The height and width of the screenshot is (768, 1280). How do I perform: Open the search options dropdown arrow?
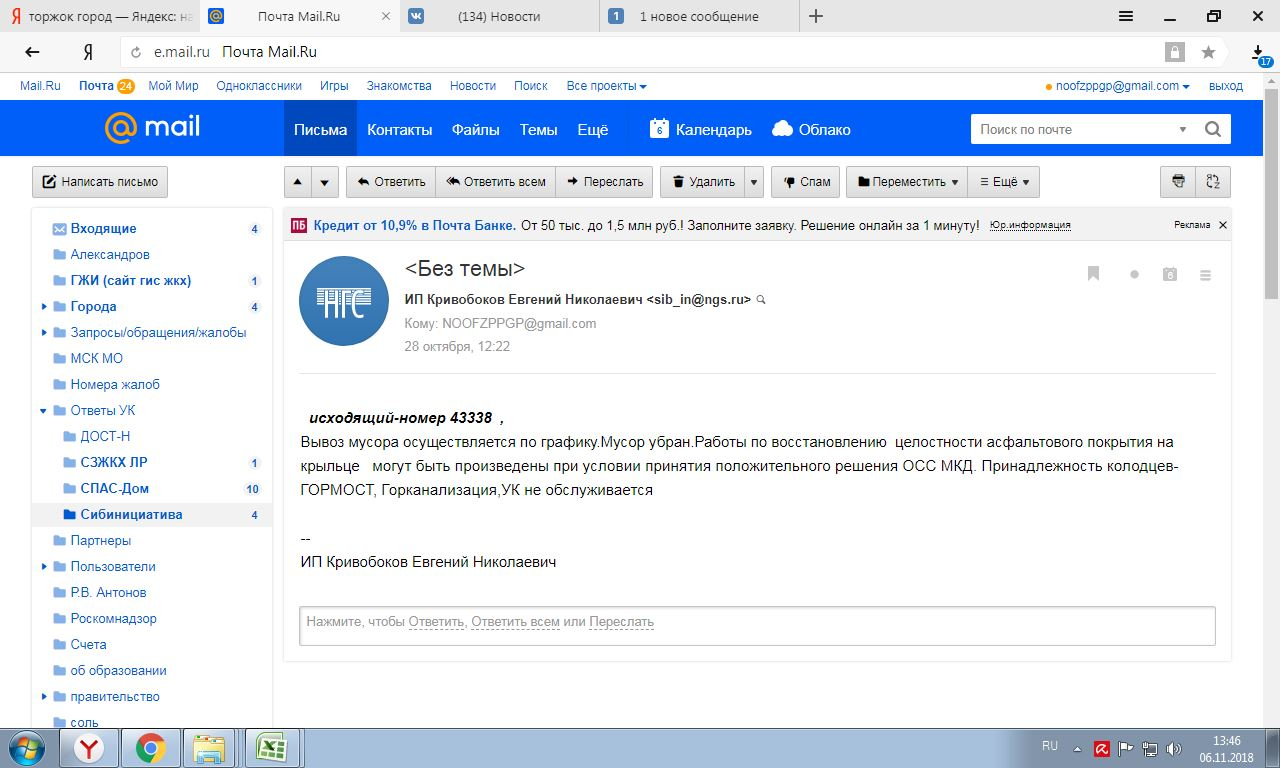1183,130
